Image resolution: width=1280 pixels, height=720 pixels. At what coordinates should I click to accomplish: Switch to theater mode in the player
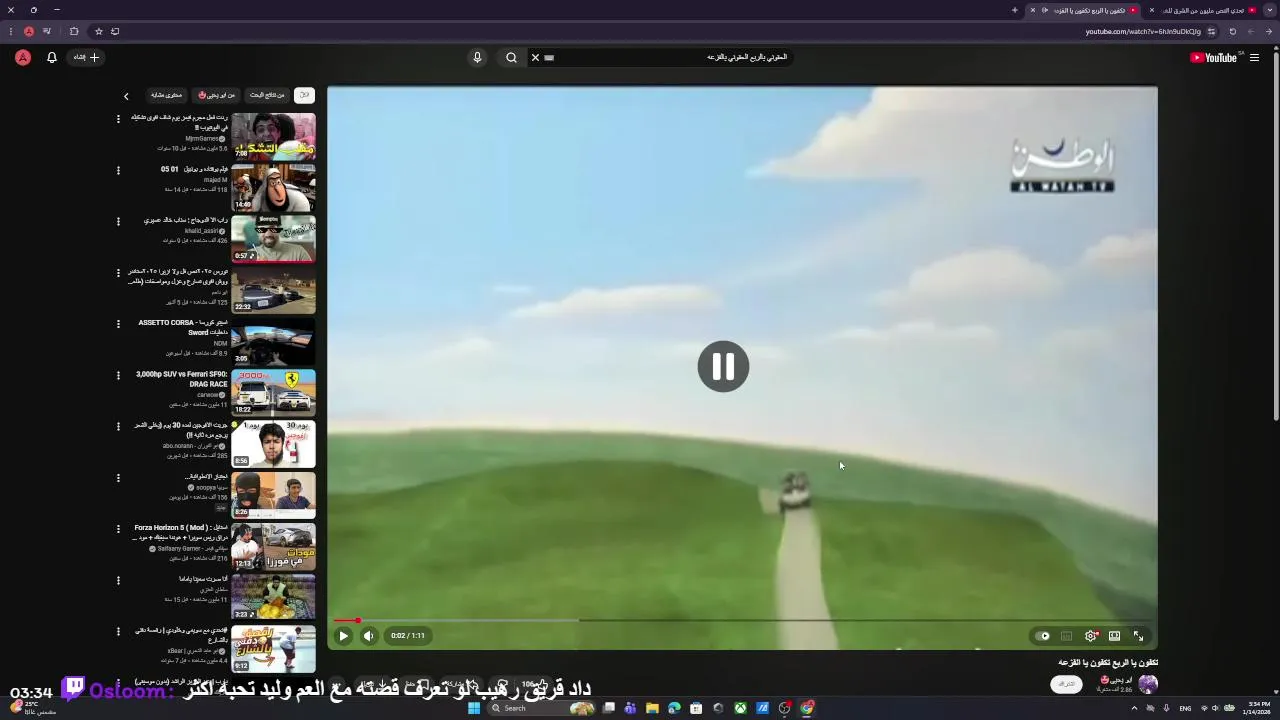pyautogui.click(x=1114, y=636)
